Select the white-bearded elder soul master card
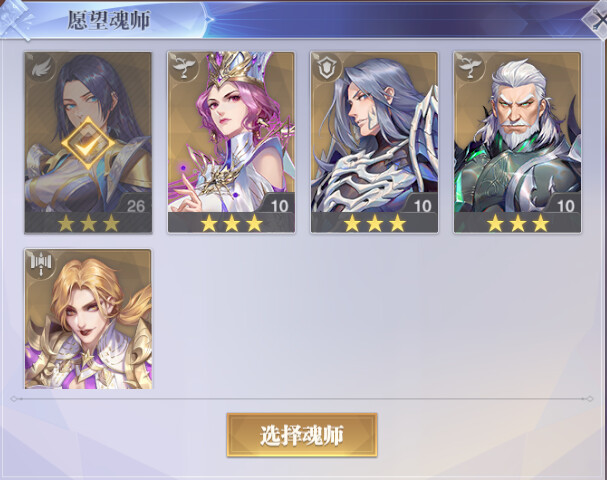This screenshot has width=607, height=480. click(518, 142)
